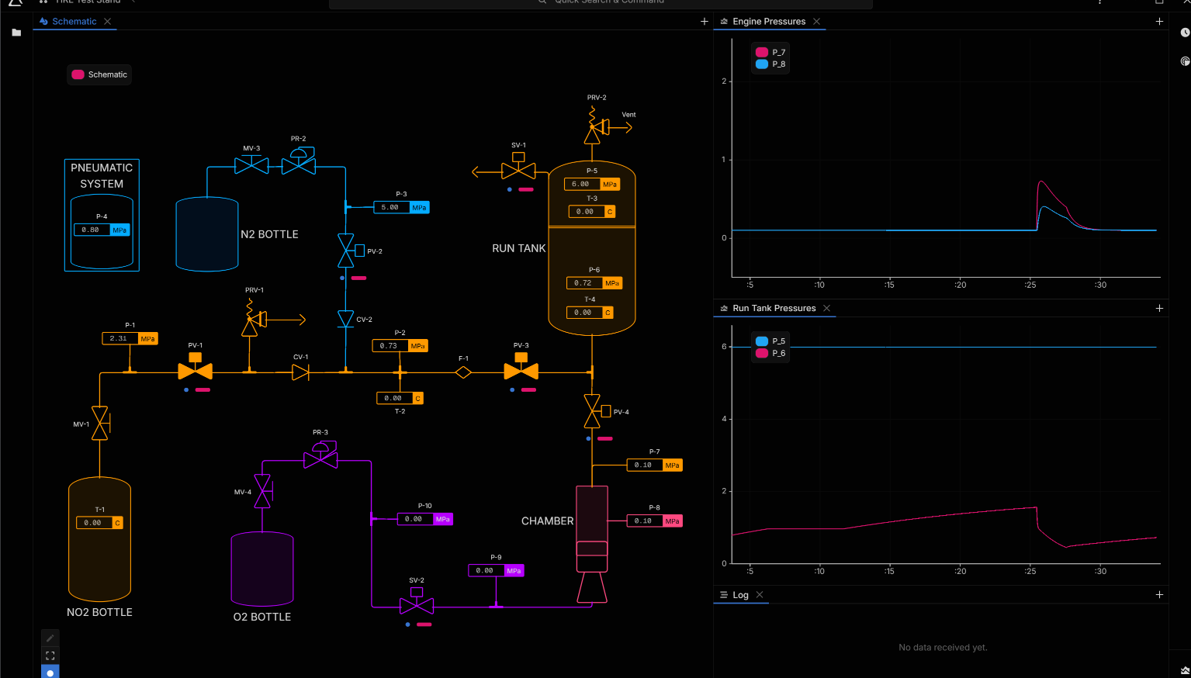
Task: Select the CHAMBER engine symbol
Action: pyautogui.click(x=592, y=544)
